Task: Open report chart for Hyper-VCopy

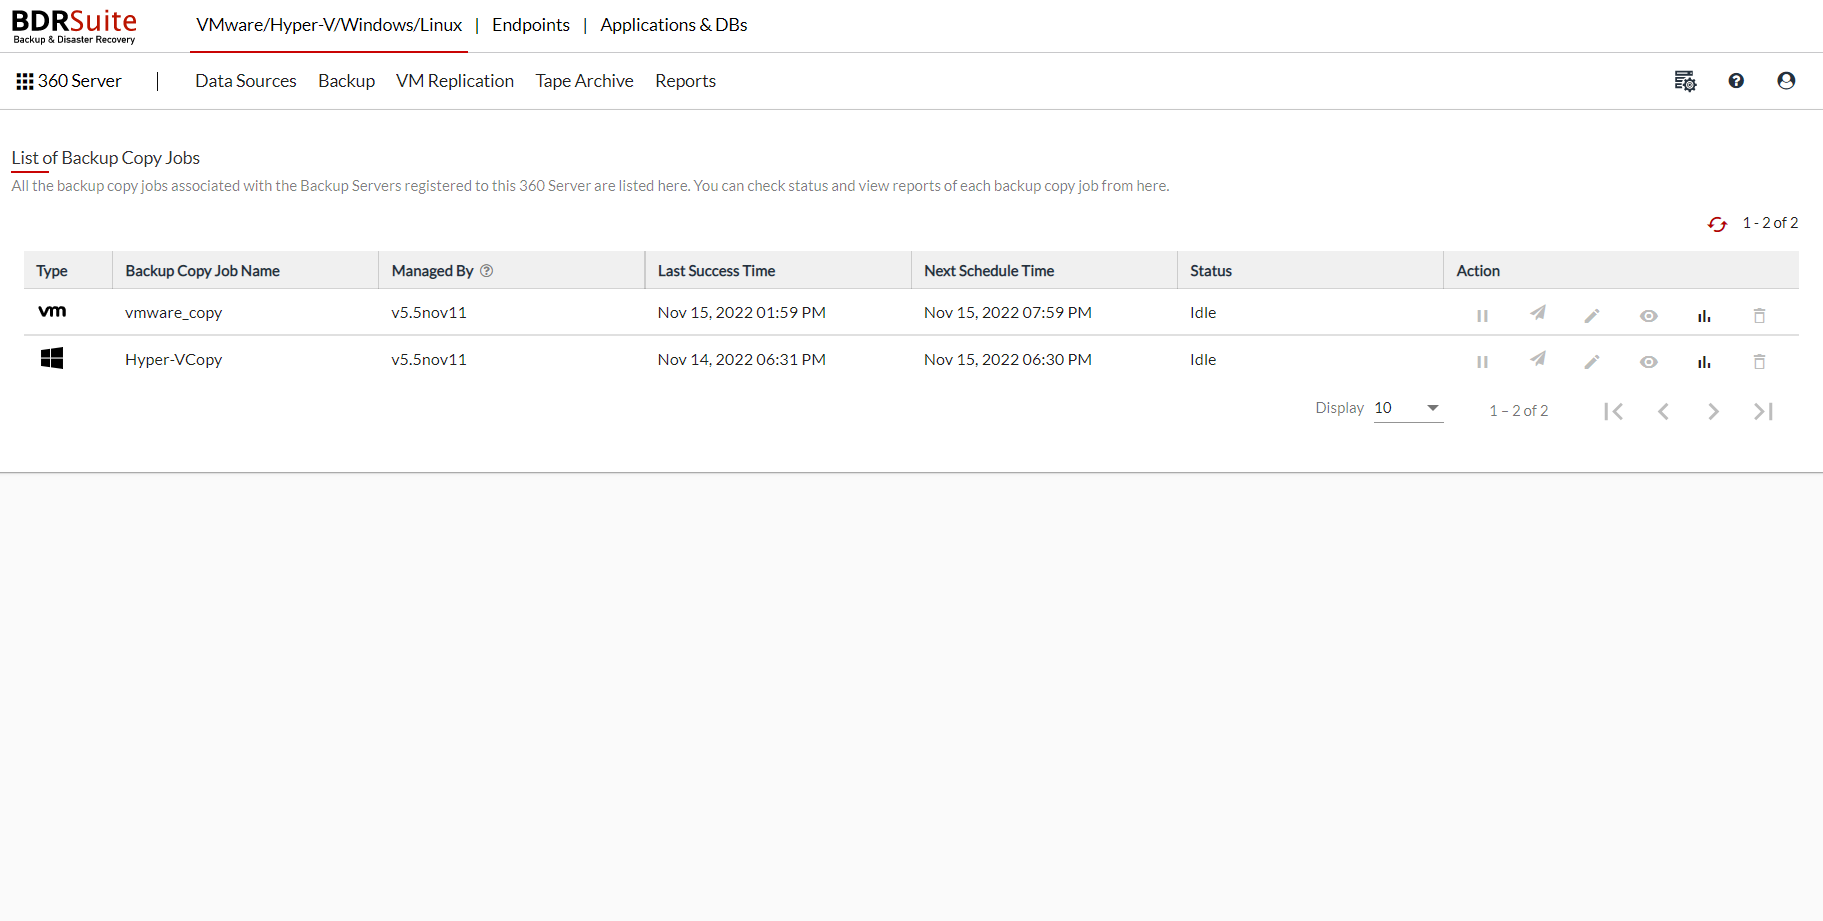Action: (1704, 362)
